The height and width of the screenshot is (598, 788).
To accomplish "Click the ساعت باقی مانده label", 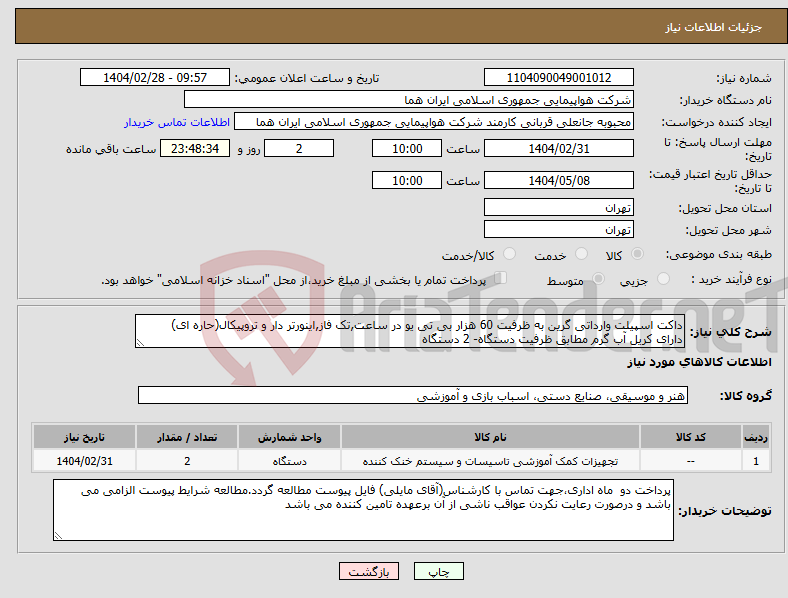I will point(111,149).
